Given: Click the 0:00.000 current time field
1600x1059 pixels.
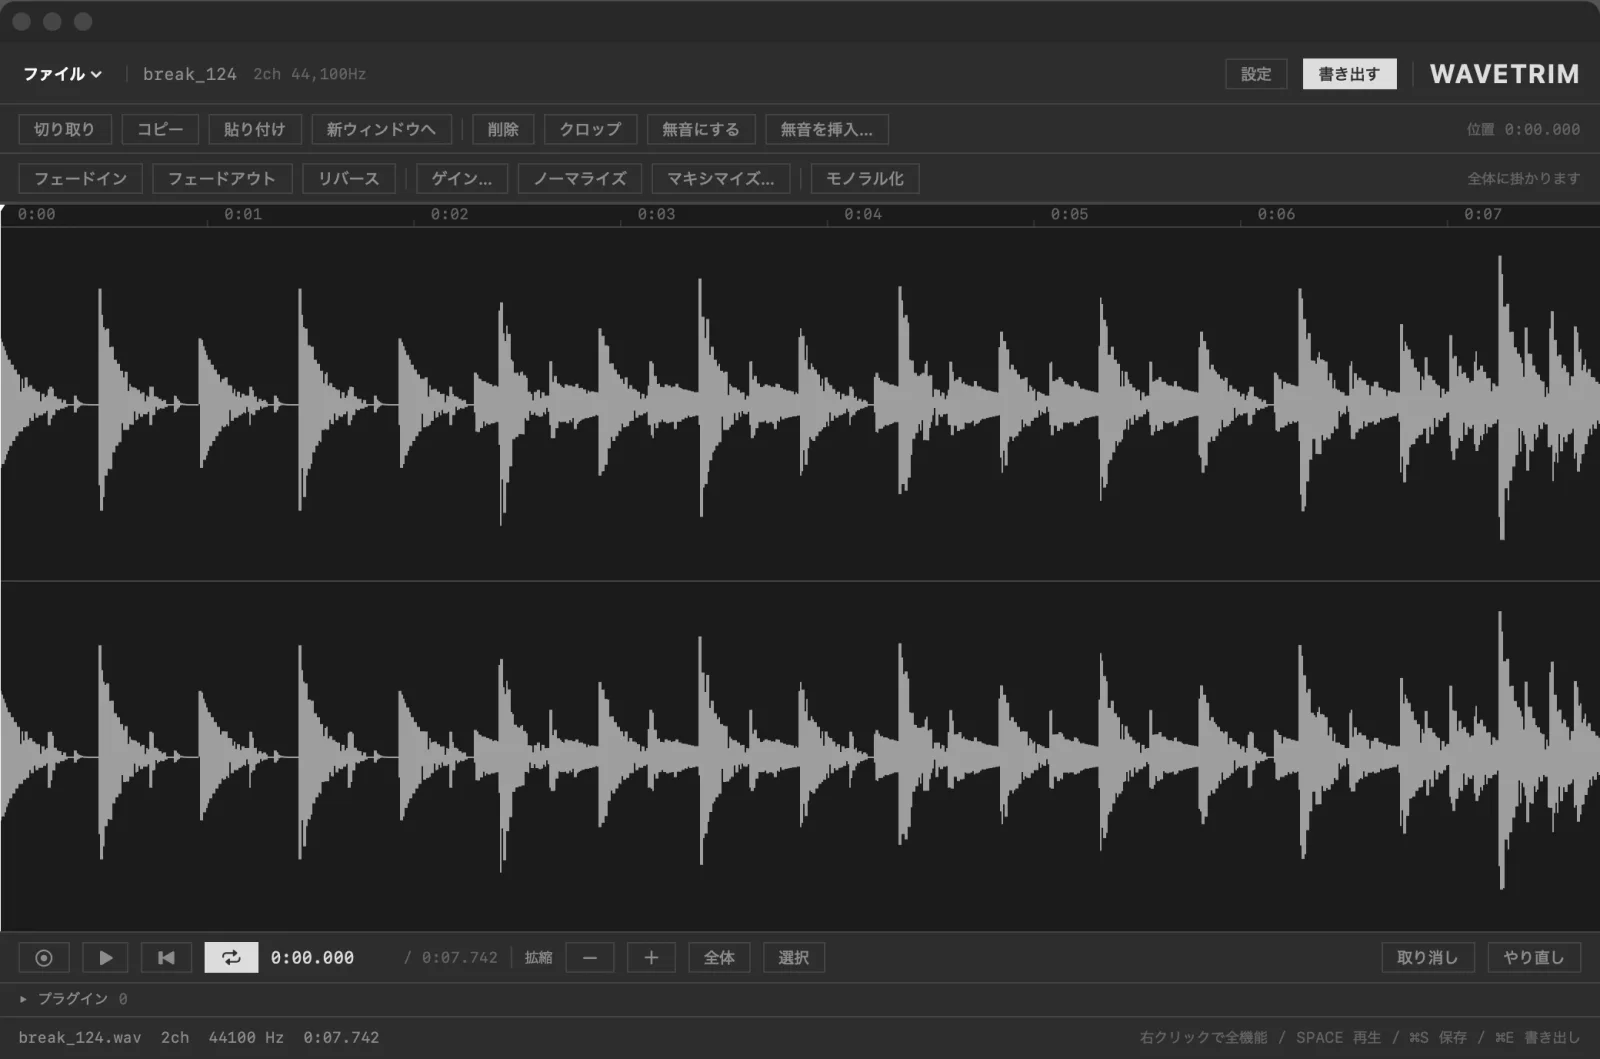Looking at the screenshot, I should pos(312,958).
